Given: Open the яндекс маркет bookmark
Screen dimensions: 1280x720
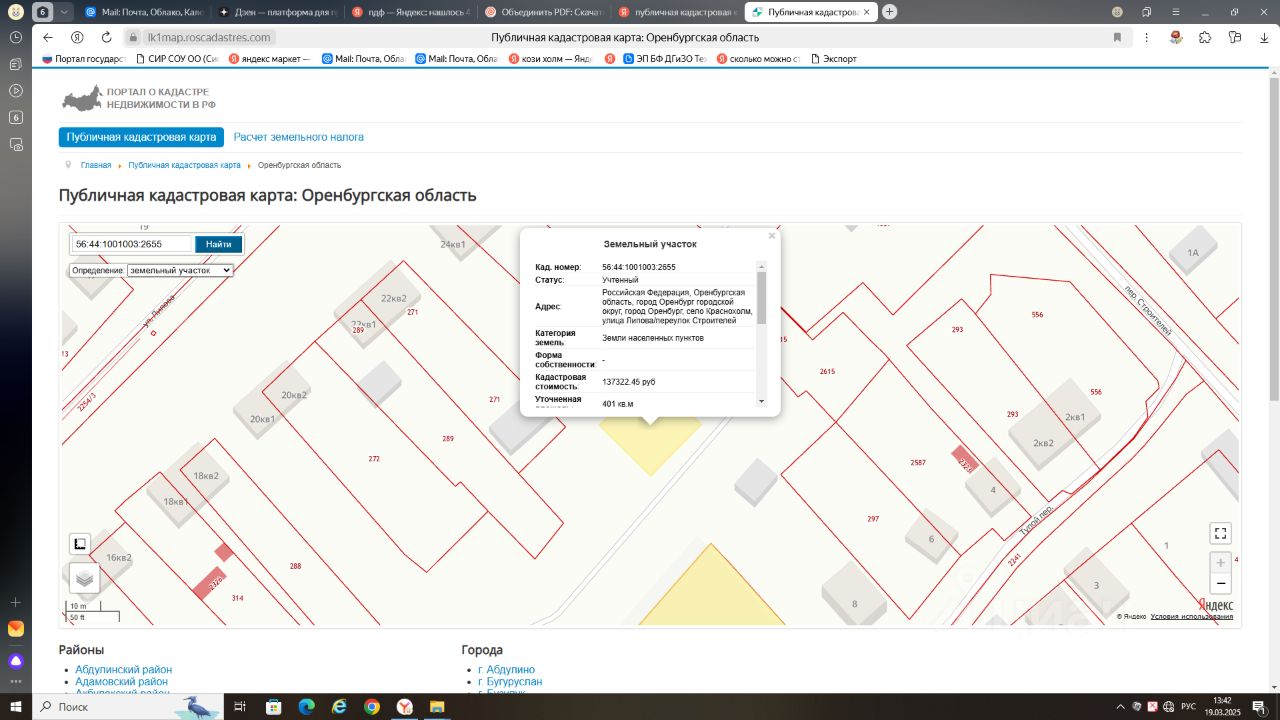Looking at the screenshot, I should [x=270, y=59].
